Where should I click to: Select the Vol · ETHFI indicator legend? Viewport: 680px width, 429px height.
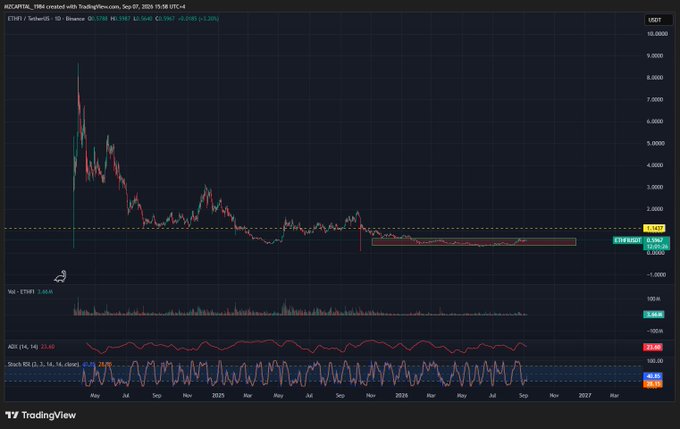[30, 292]
